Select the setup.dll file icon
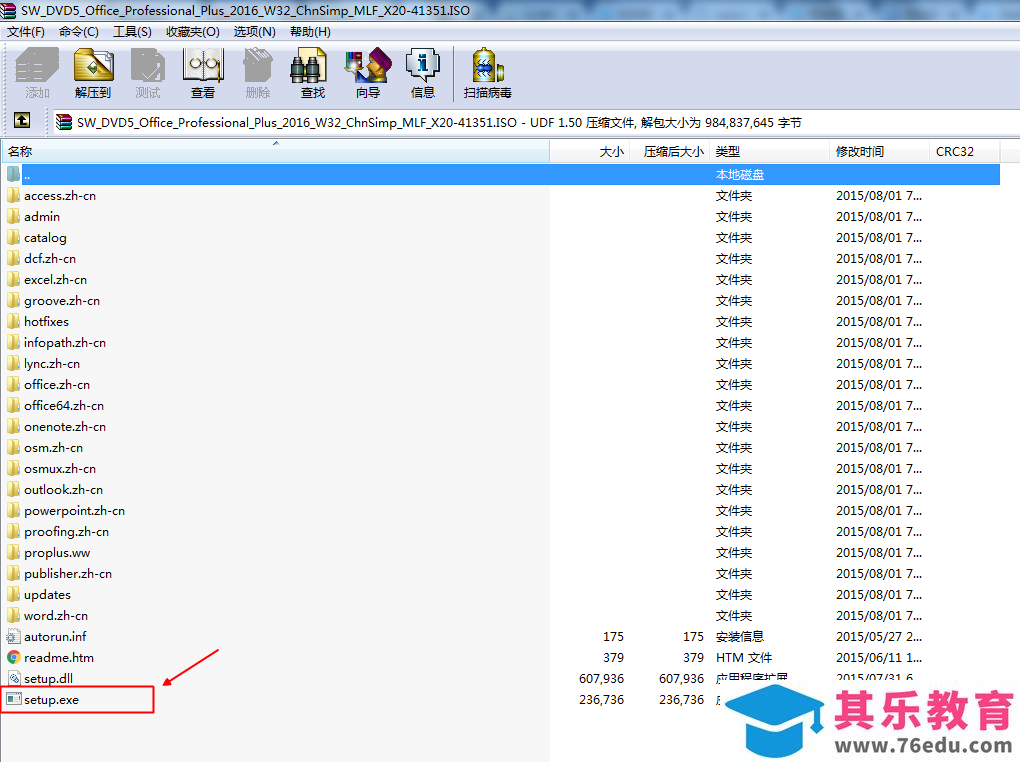 (x=14, y=679)
